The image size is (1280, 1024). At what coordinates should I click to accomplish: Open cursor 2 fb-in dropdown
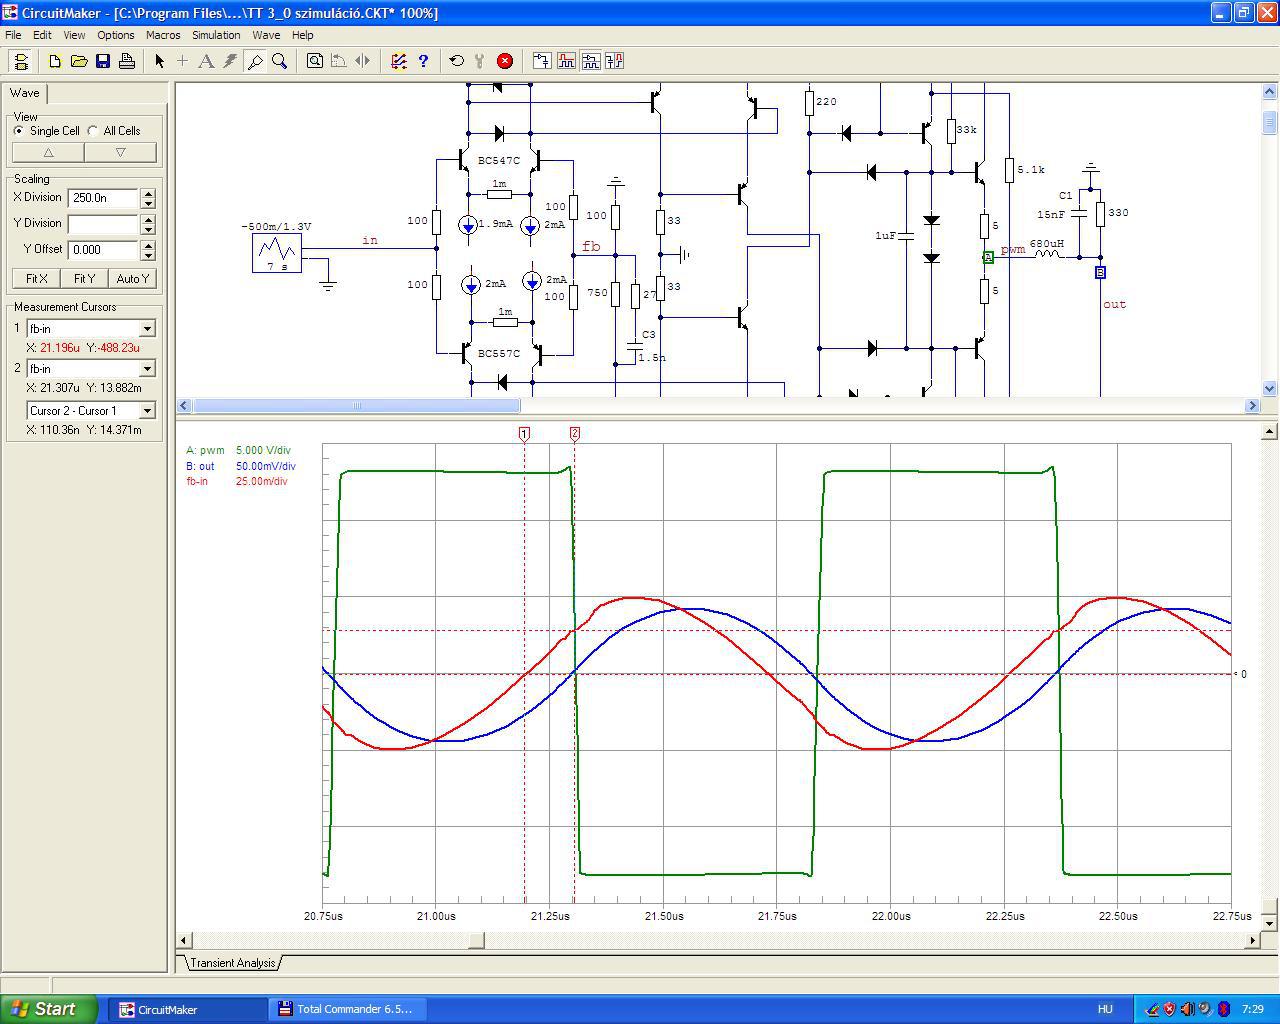(x=147, y=369)
